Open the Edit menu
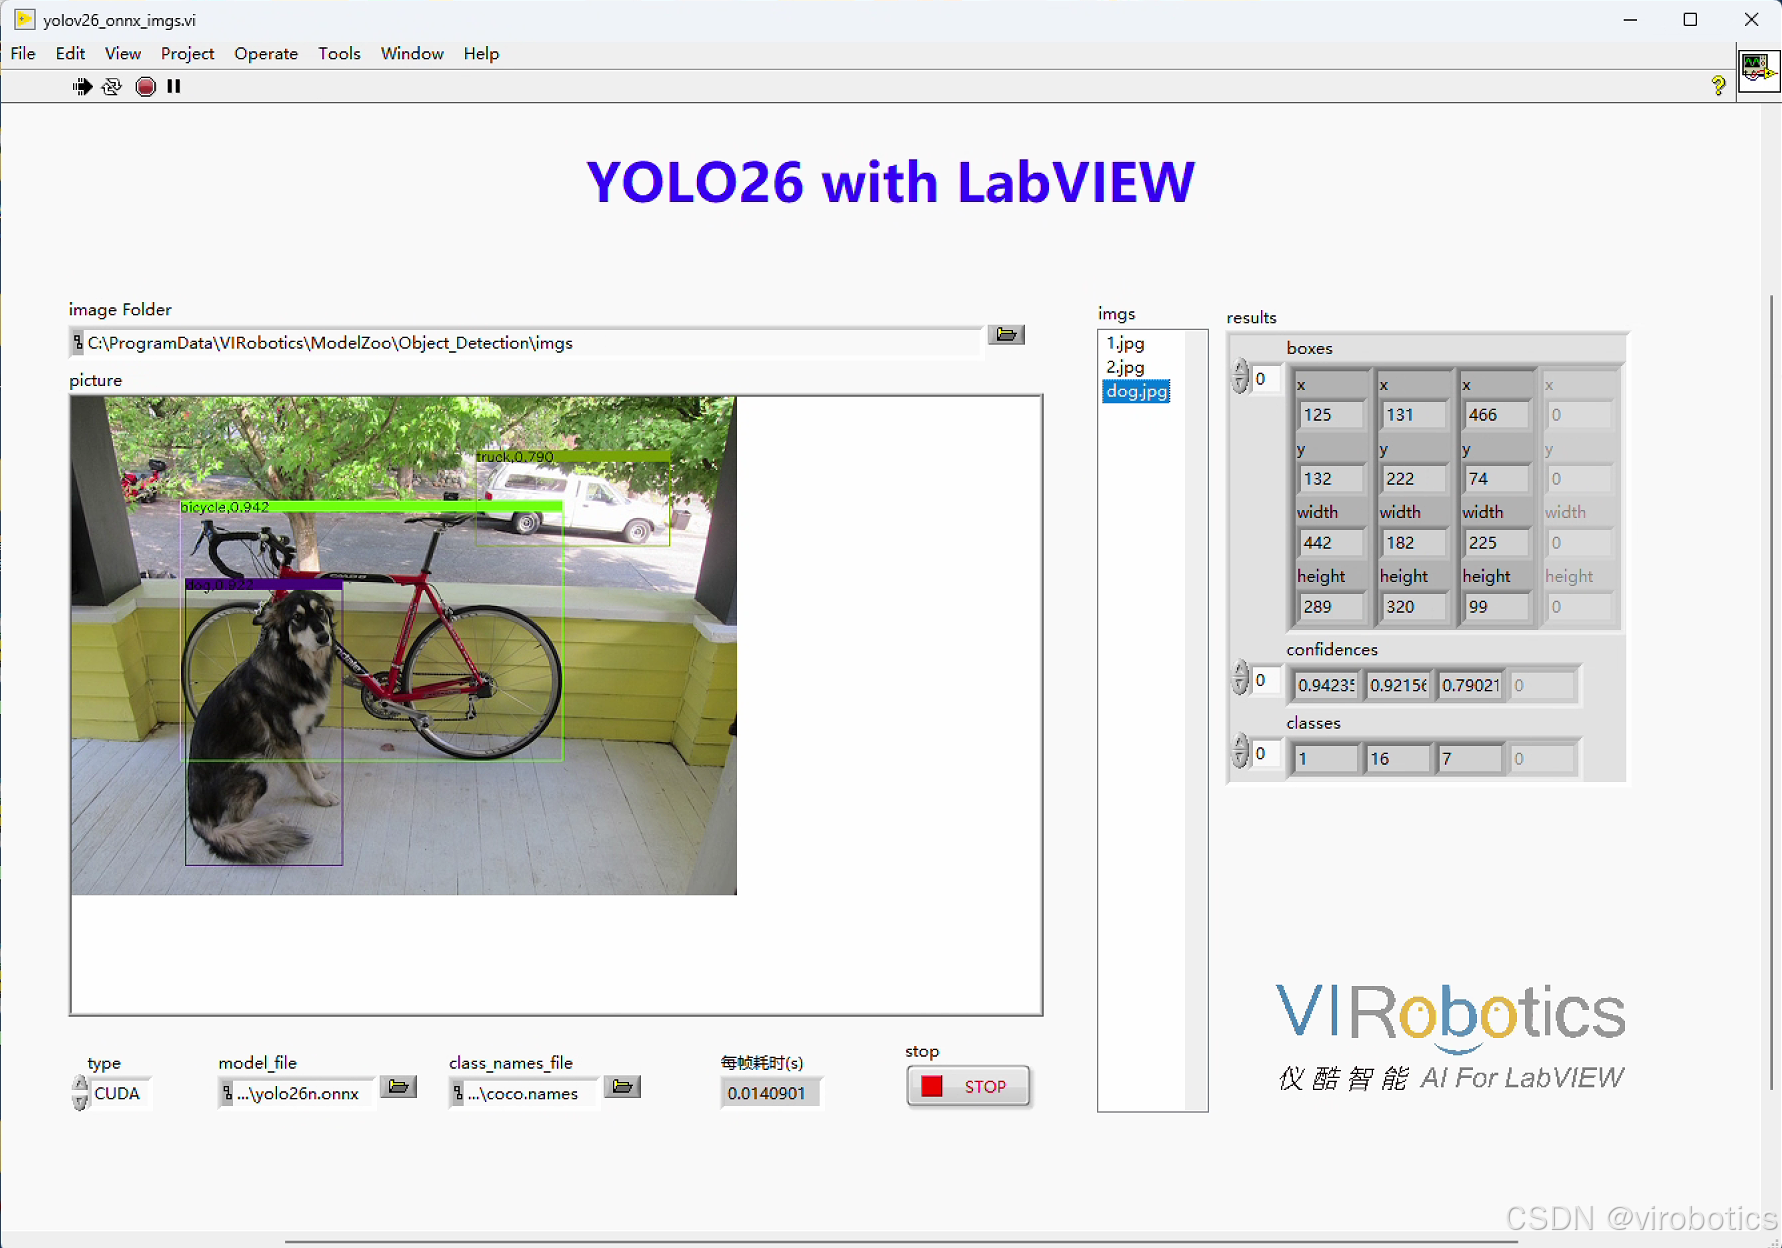 tap(70, 54)
